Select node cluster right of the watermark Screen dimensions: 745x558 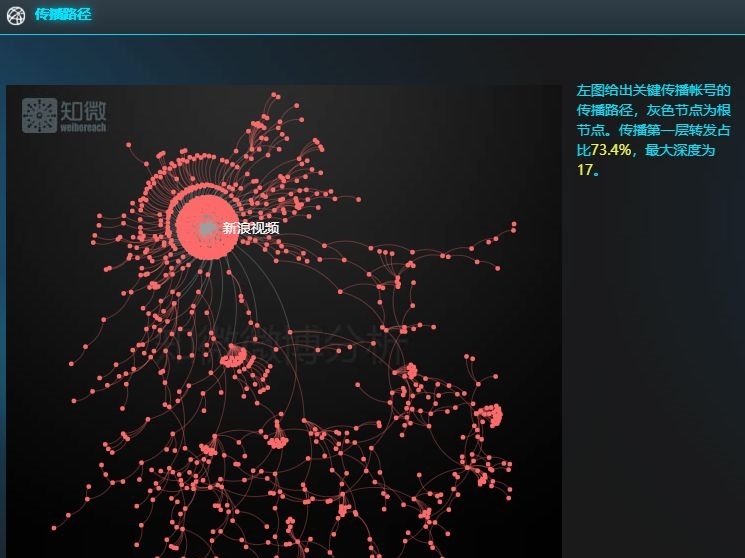tap(407, 371)
